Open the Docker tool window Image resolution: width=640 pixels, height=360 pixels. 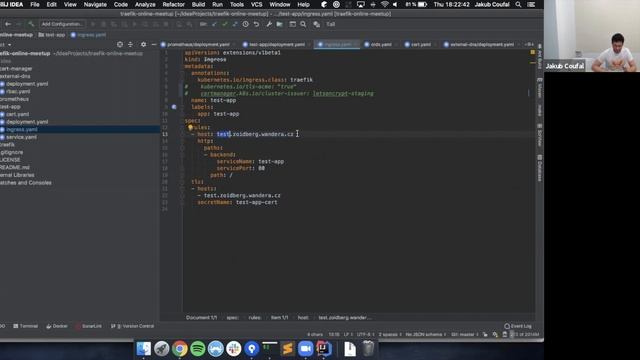click(57, 326)
